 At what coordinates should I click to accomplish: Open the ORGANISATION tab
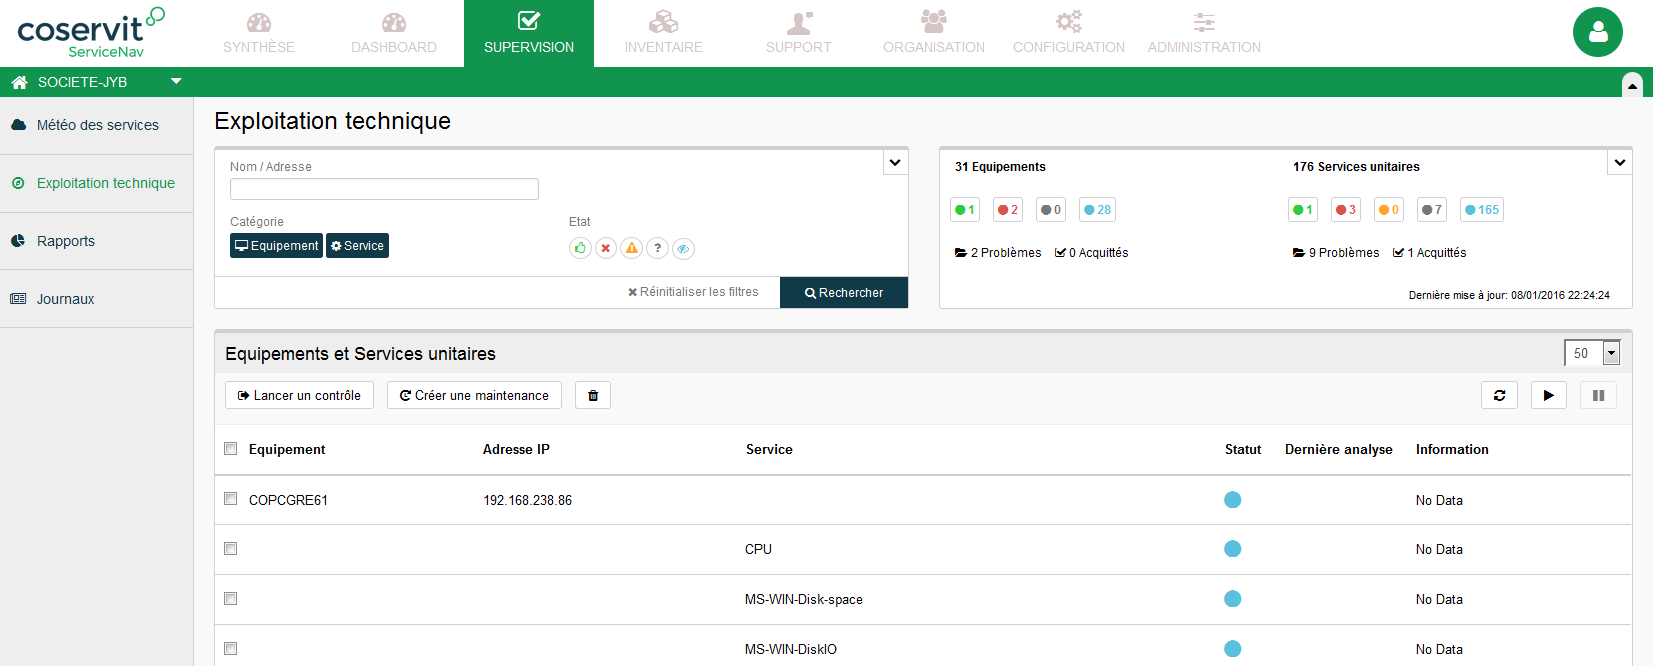[x=934, y=34]
